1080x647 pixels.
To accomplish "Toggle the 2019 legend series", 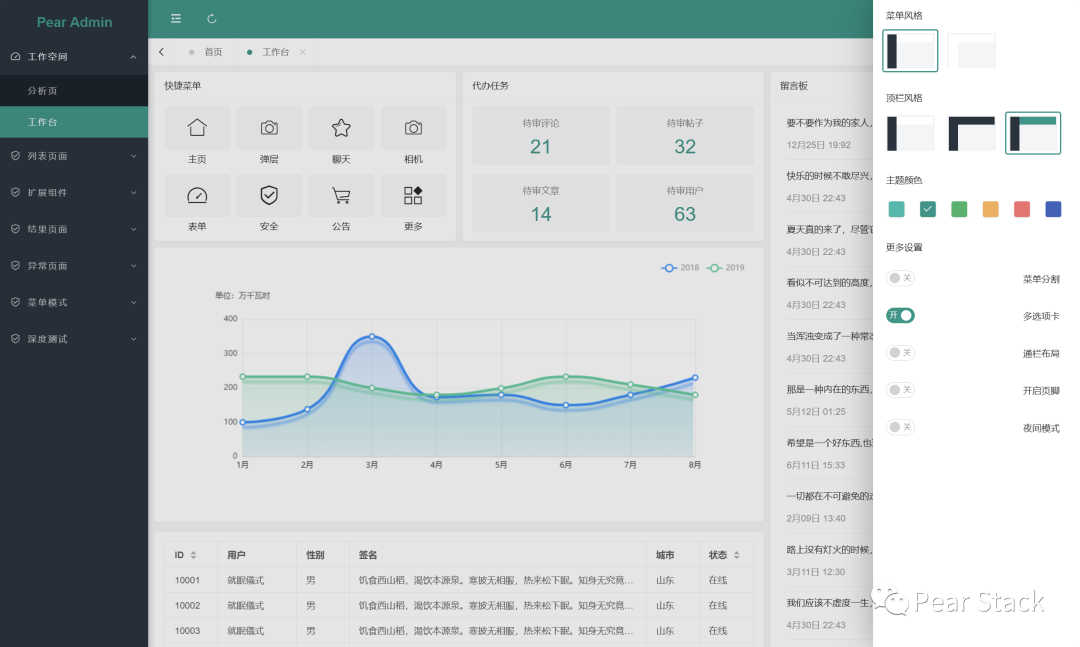I will pos(726,267).
